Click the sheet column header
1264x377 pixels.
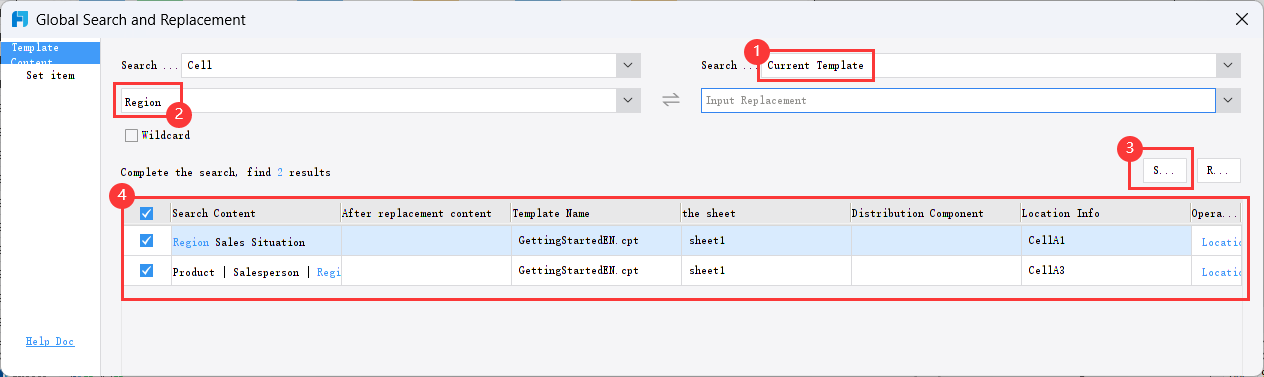(765, 213)
